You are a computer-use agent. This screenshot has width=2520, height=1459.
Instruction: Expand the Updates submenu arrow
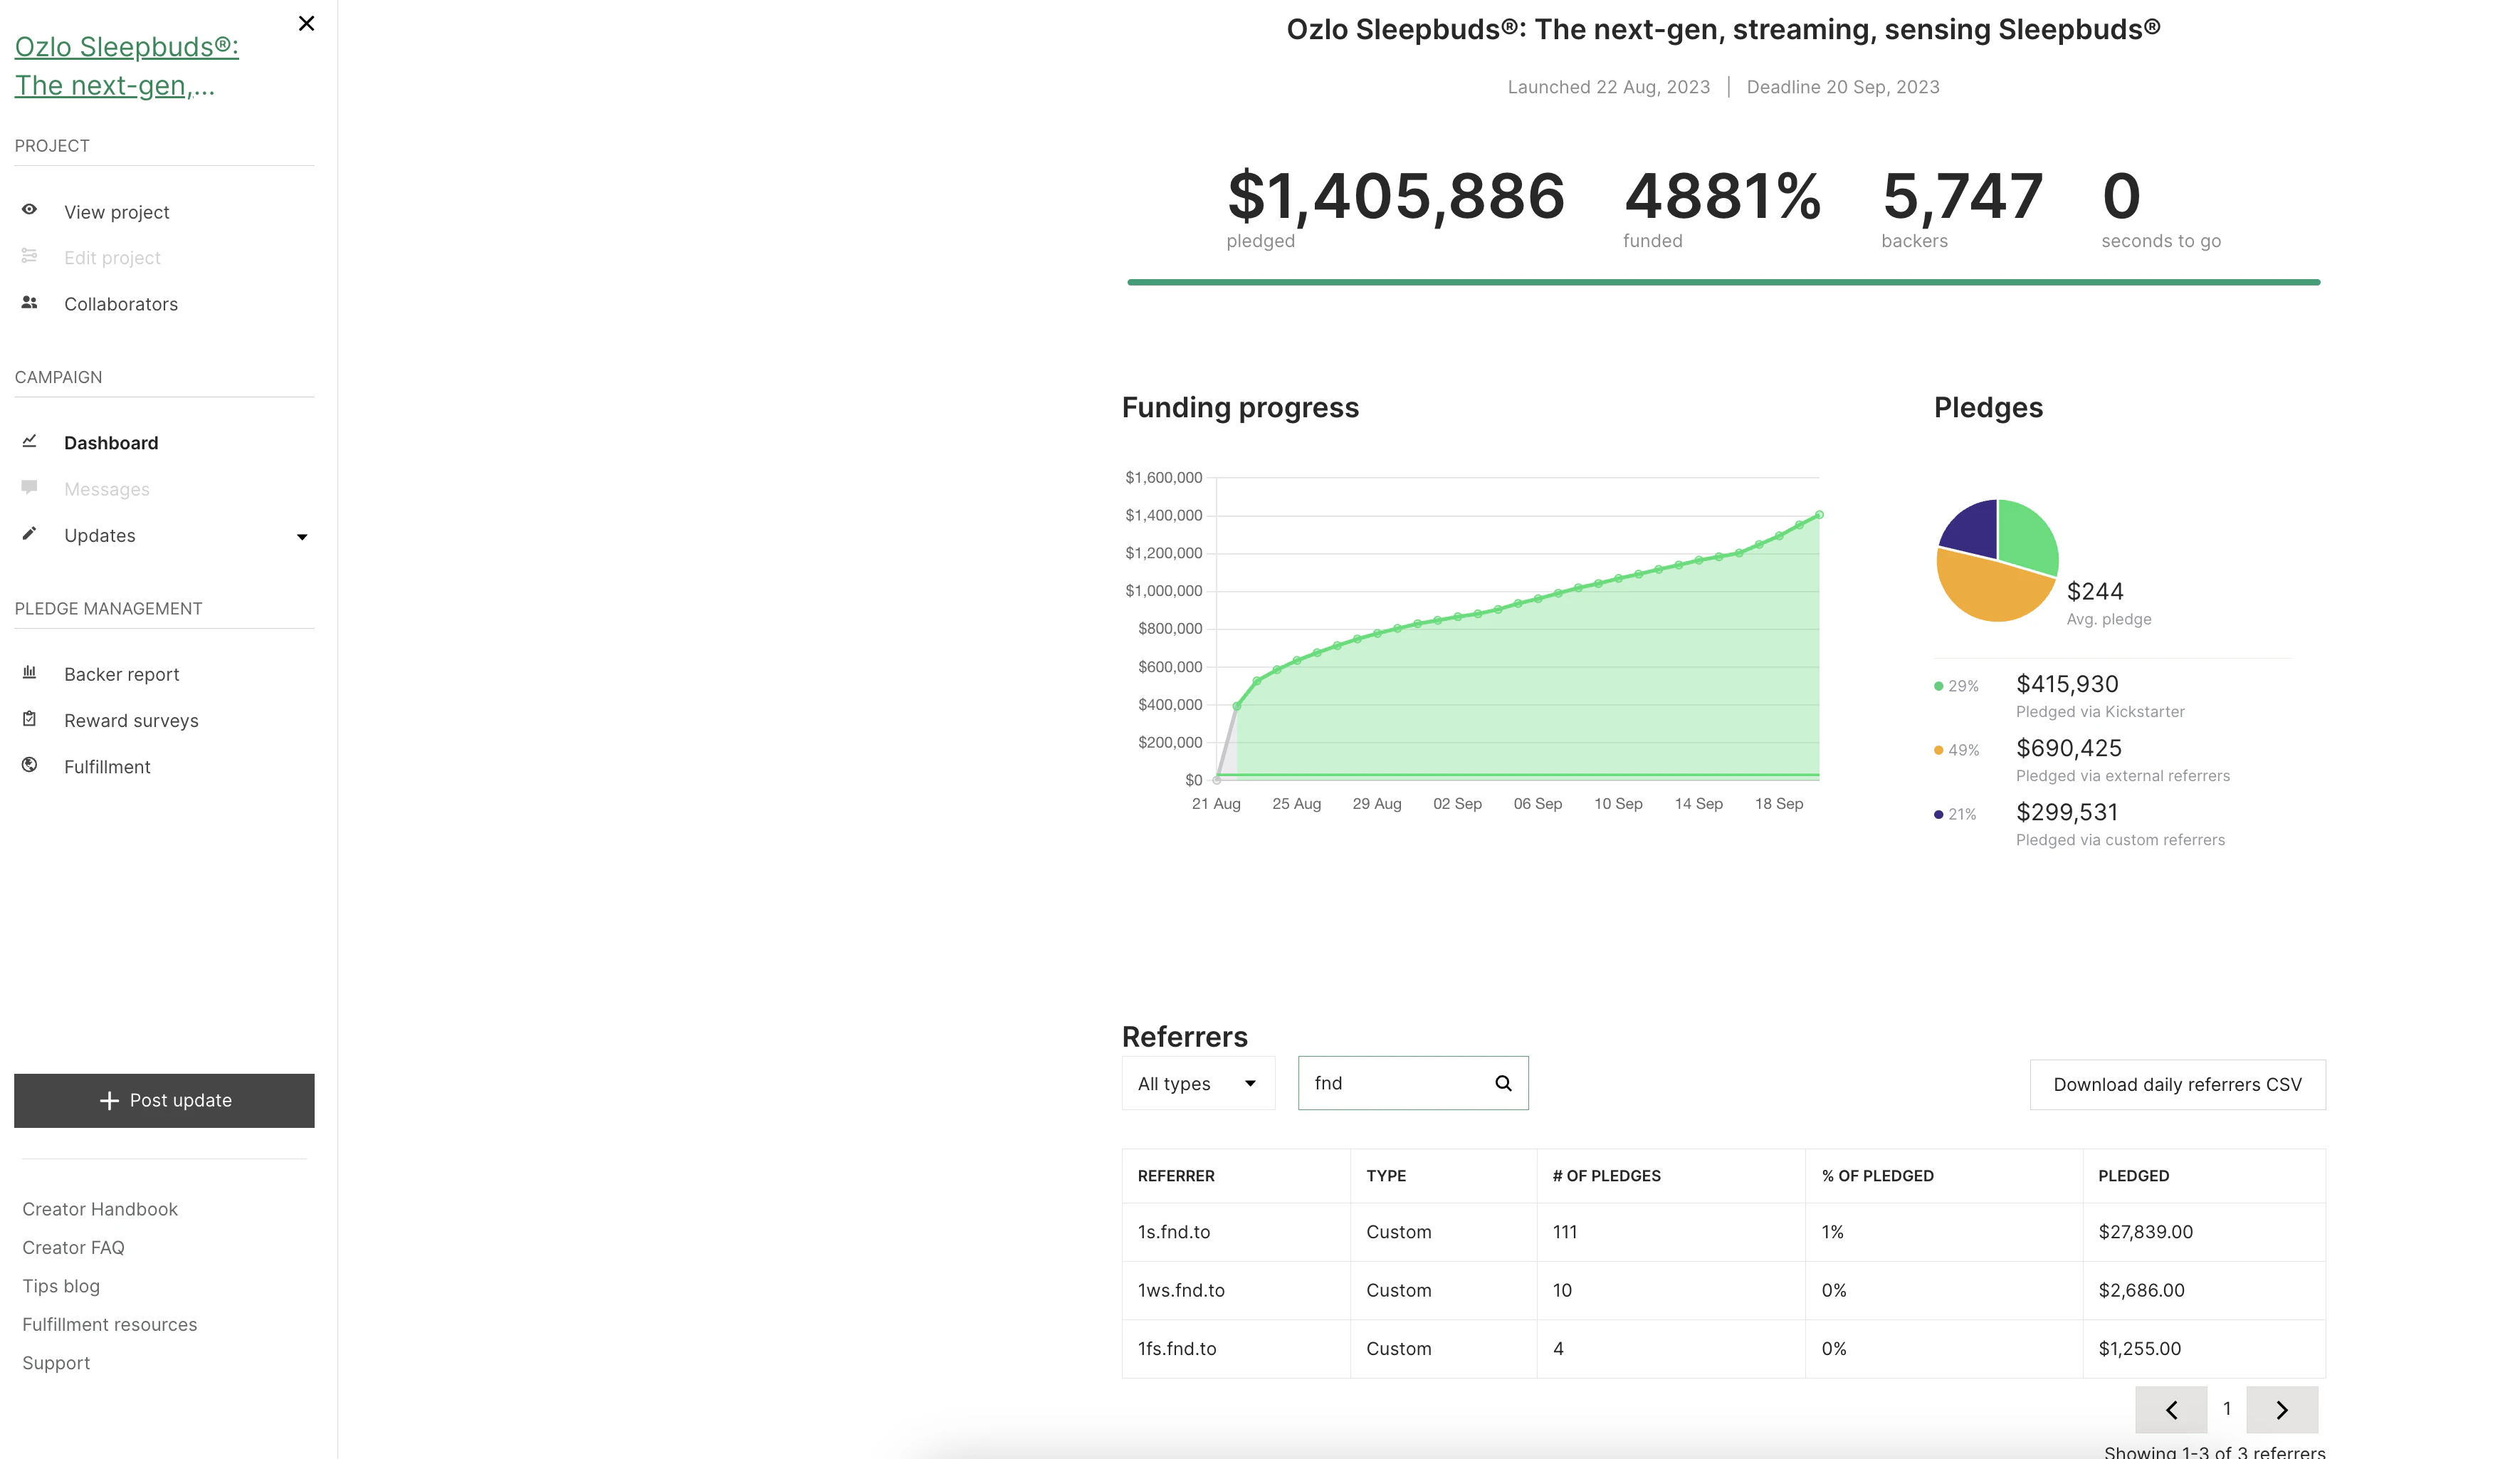click(302, 537)
